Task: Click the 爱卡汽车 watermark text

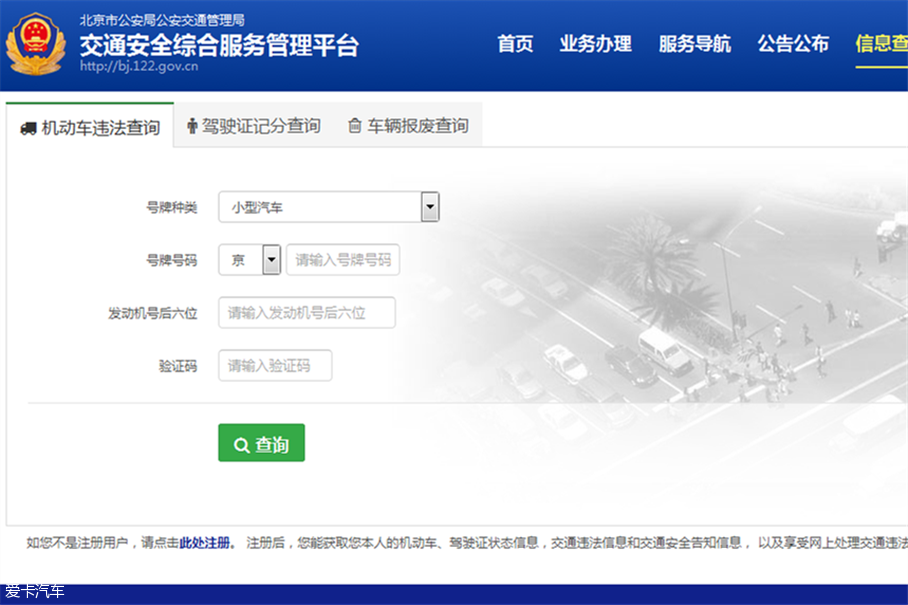Action: pos(35,591)
